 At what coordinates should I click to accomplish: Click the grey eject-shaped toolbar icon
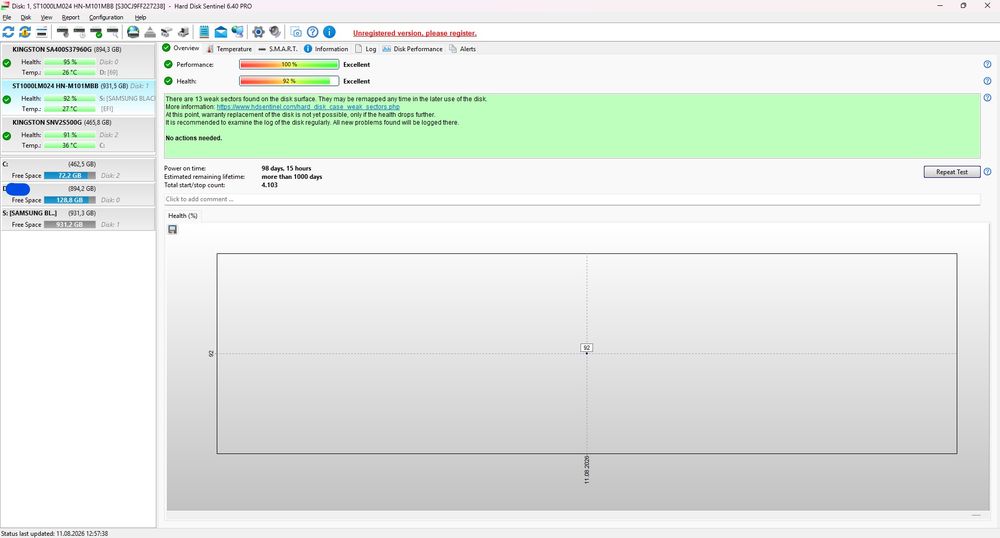(150, 32)
